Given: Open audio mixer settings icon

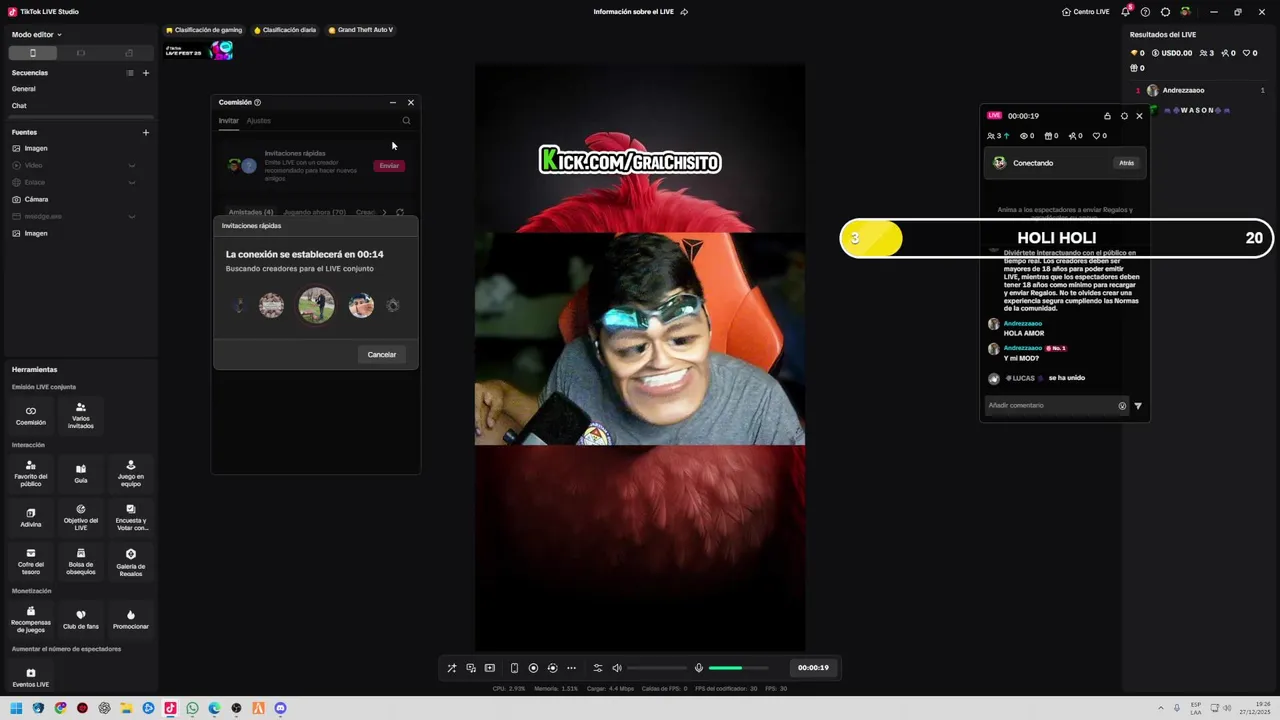Looking at the screenshot, I should 598,668.
